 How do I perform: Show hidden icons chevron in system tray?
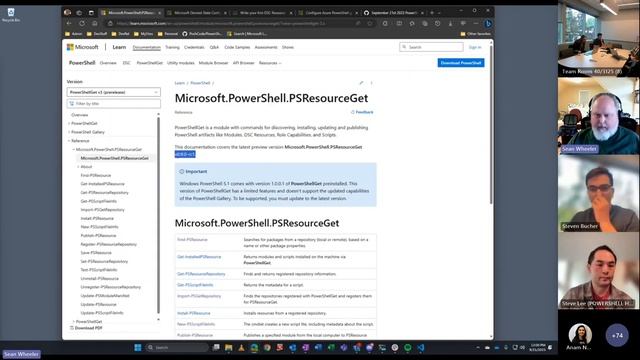click(478, 348)
